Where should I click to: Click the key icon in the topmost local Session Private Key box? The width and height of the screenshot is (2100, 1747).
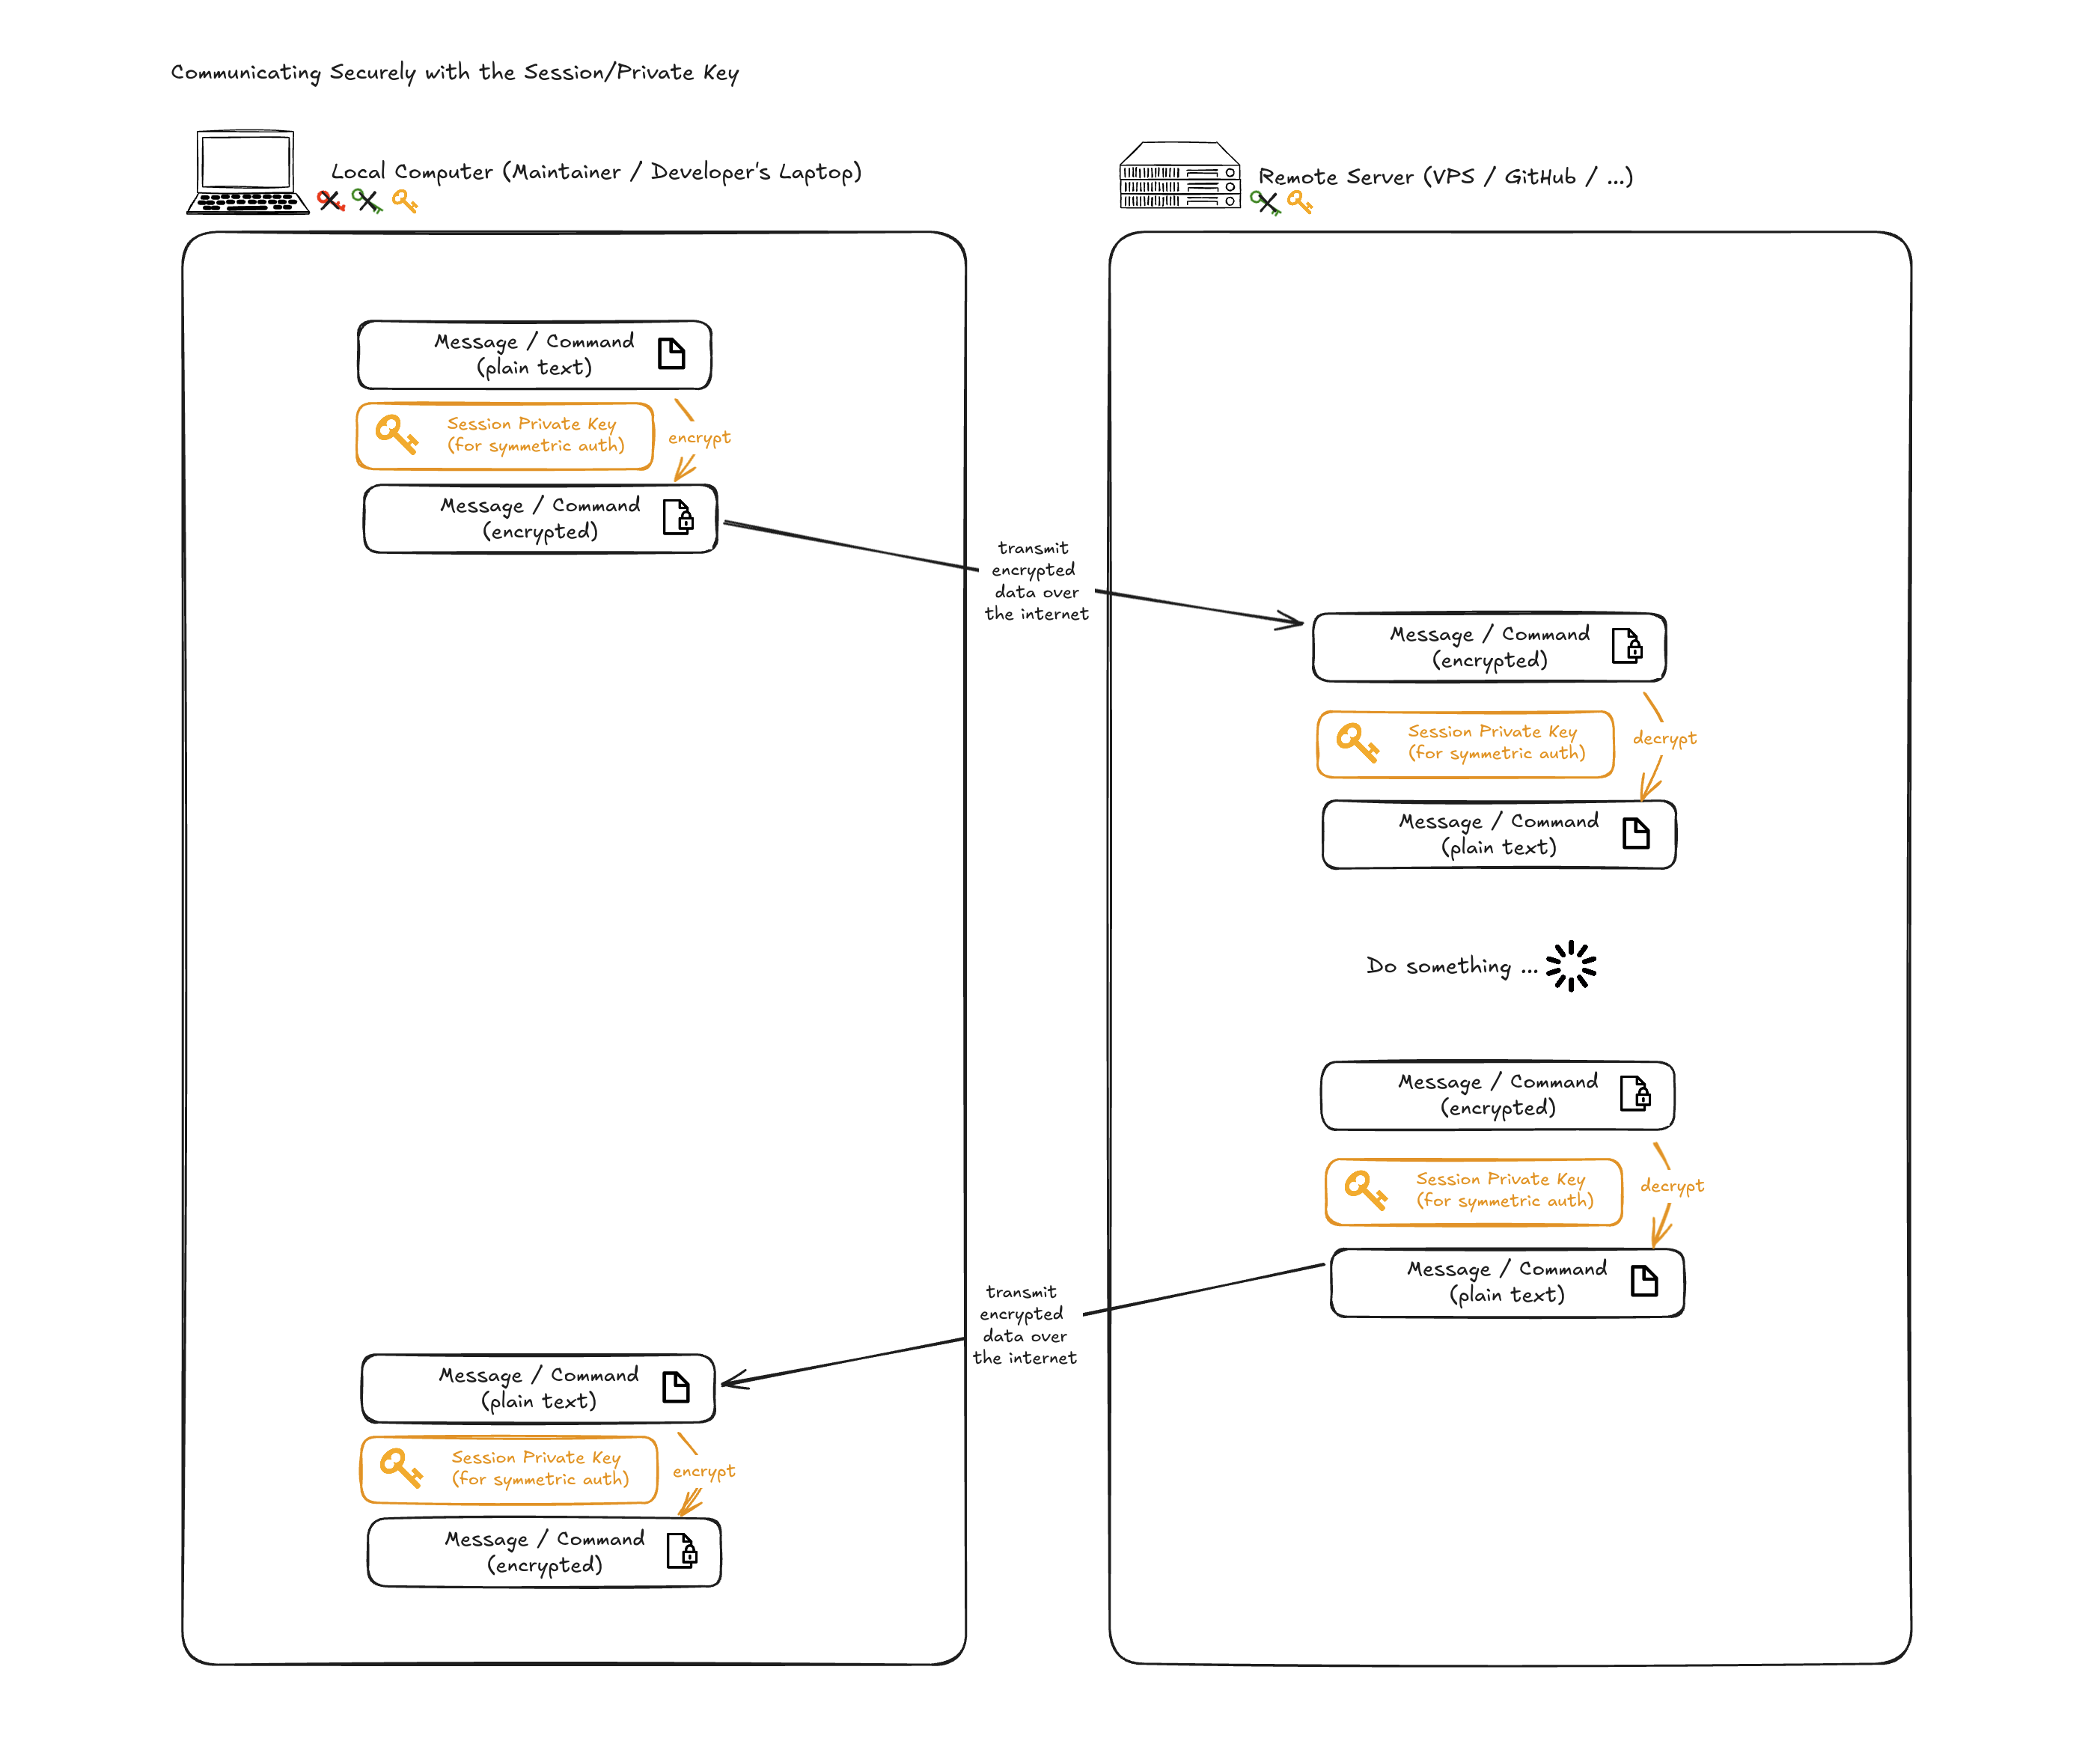(x=396, y=435)
